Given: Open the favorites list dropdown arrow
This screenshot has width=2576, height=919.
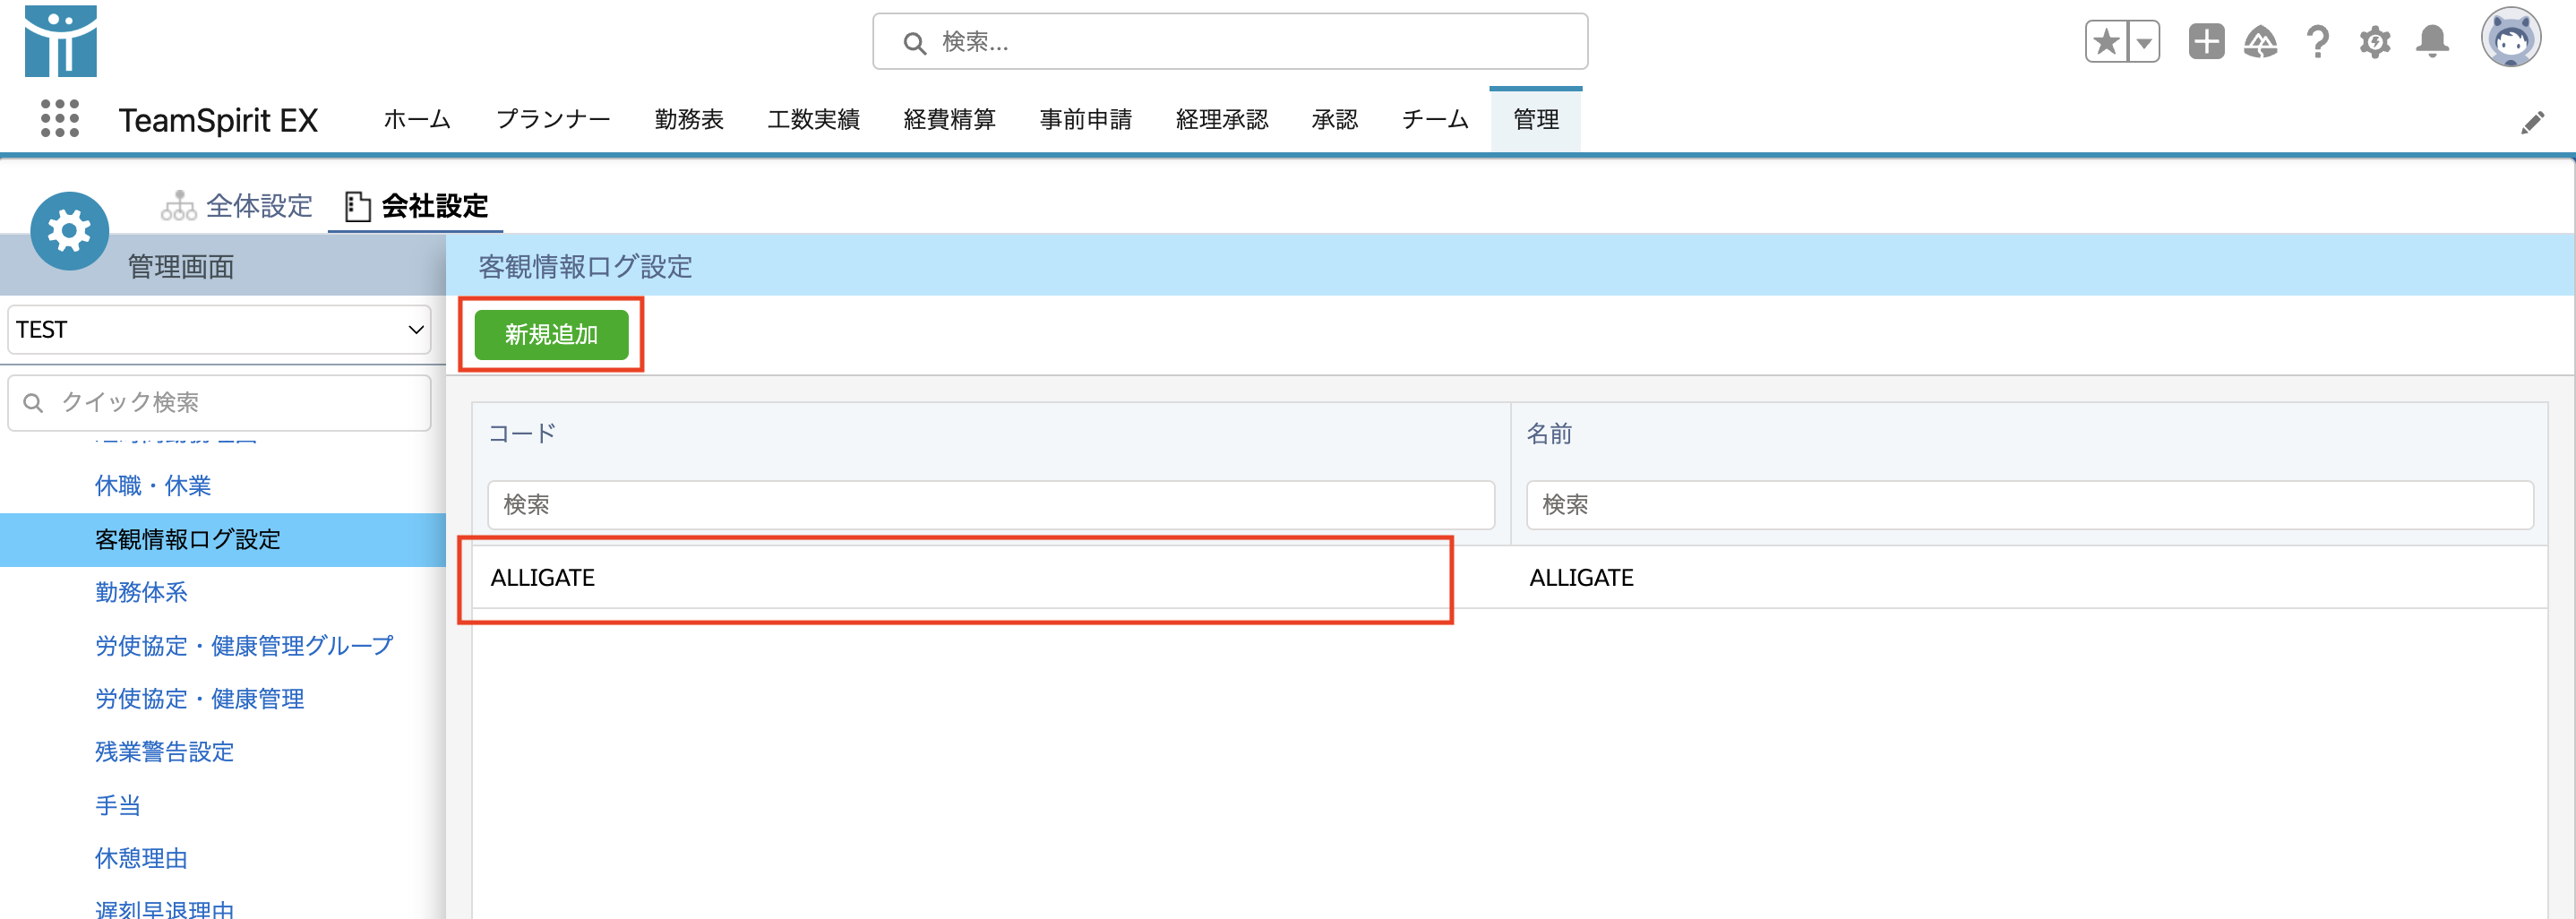Looking at the screenshot, I should pyautogui.click(x=2144, y=42).
